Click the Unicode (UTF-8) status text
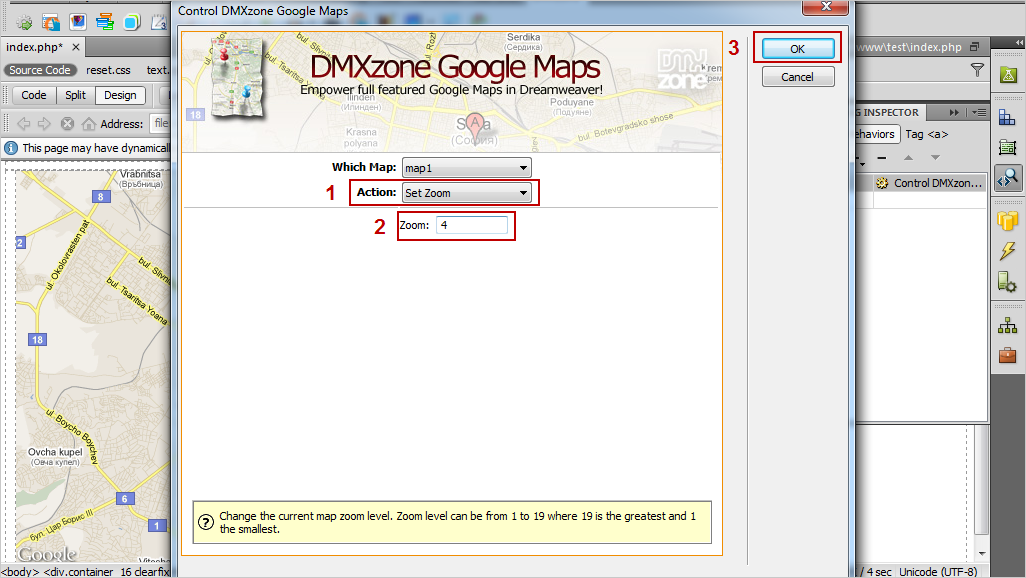The height and width of the screenshot is (578, 1026). tap(938, 571)
